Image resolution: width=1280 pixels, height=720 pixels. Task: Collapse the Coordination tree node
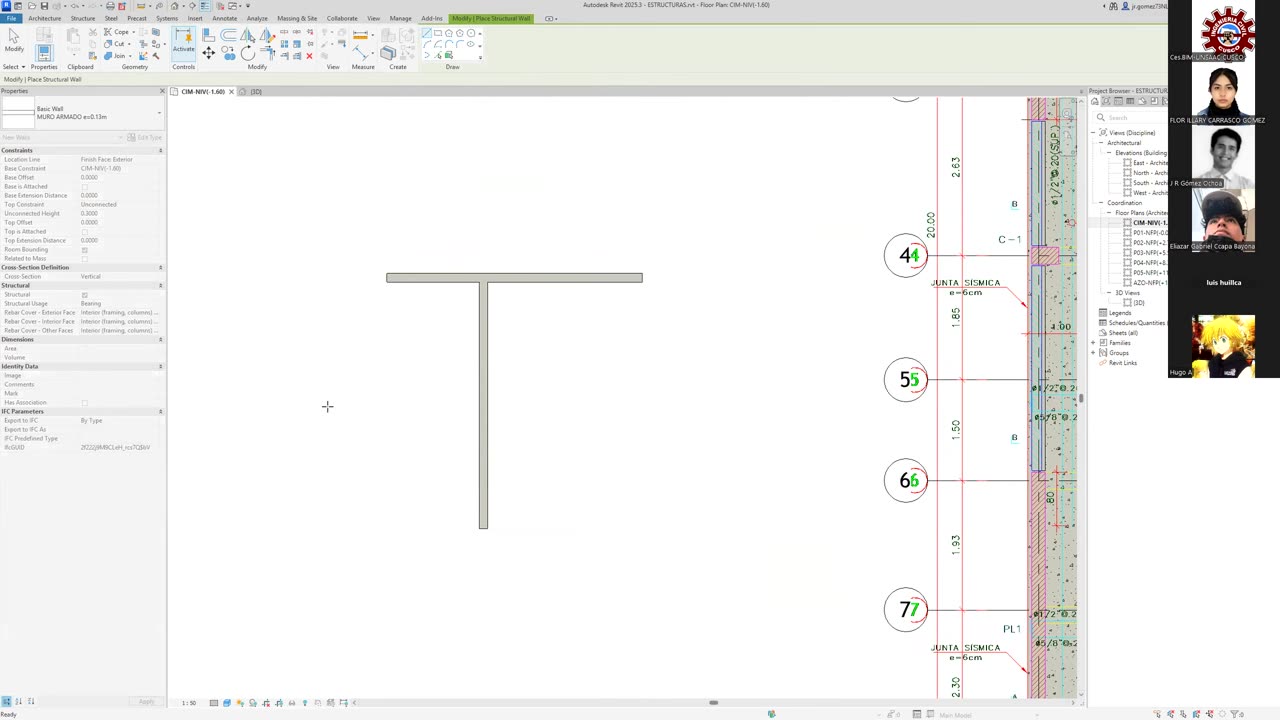point(1101,203)
